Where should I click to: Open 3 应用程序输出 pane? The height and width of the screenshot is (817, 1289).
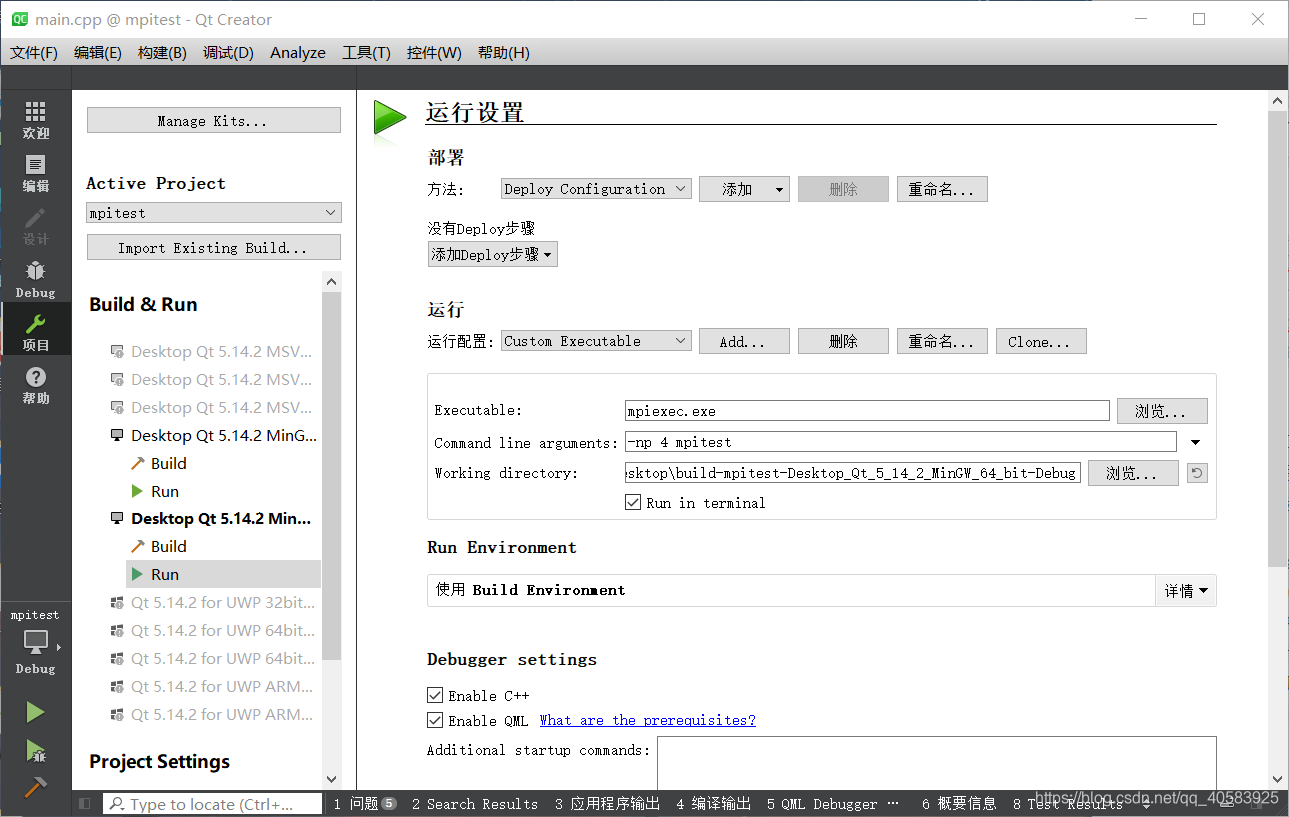[x=607, y=804]
